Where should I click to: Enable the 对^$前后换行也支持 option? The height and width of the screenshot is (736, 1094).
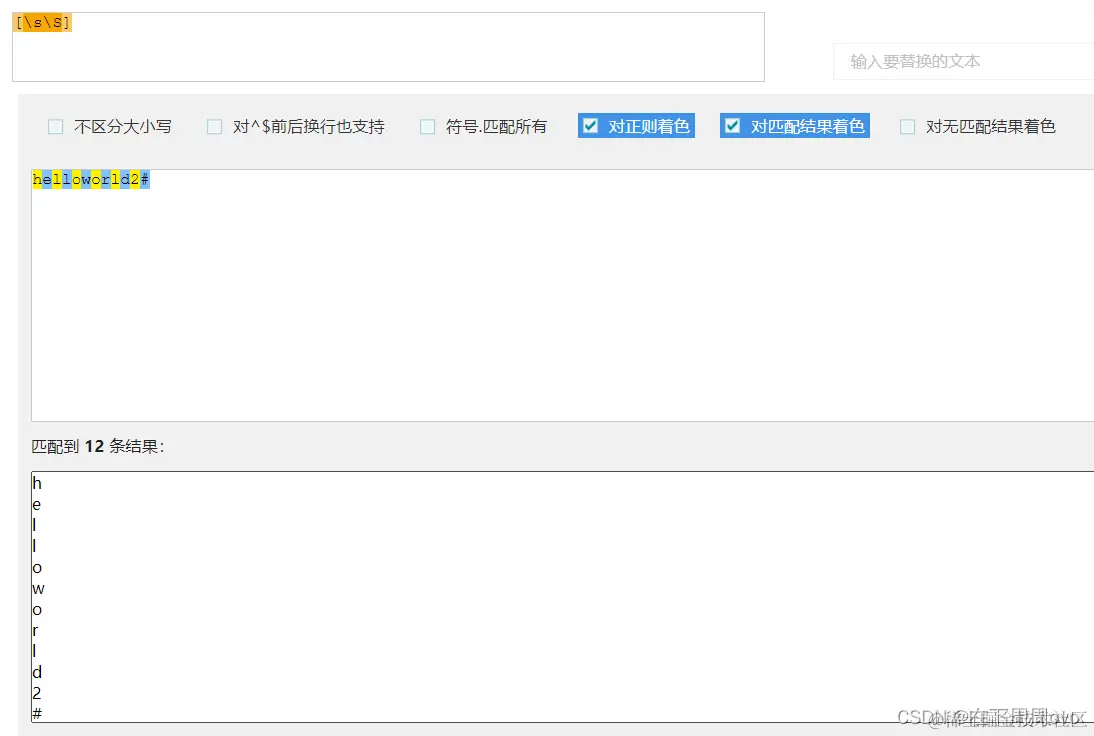tap(214, 126)
